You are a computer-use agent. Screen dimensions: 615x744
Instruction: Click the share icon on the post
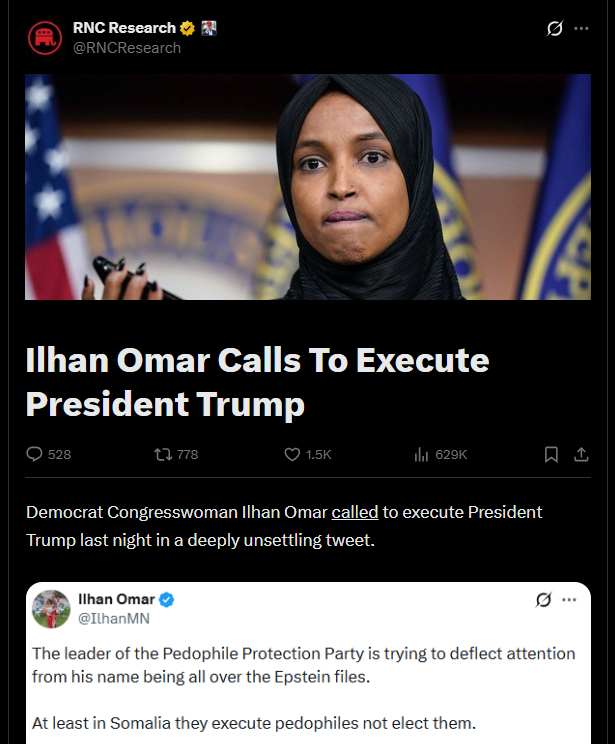pos(581,455)
